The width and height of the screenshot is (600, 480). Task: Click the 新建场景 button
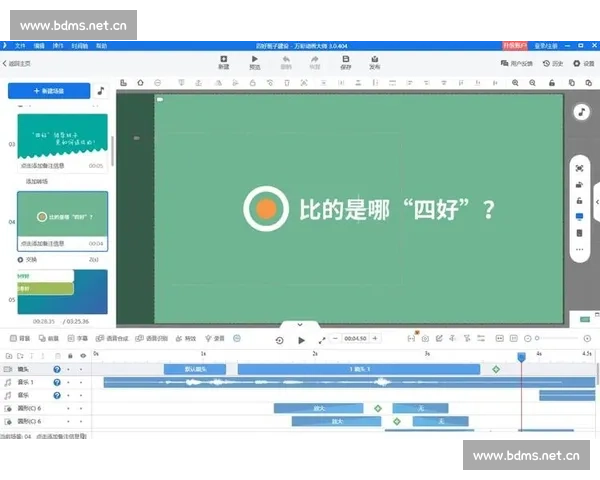(49, 91)
